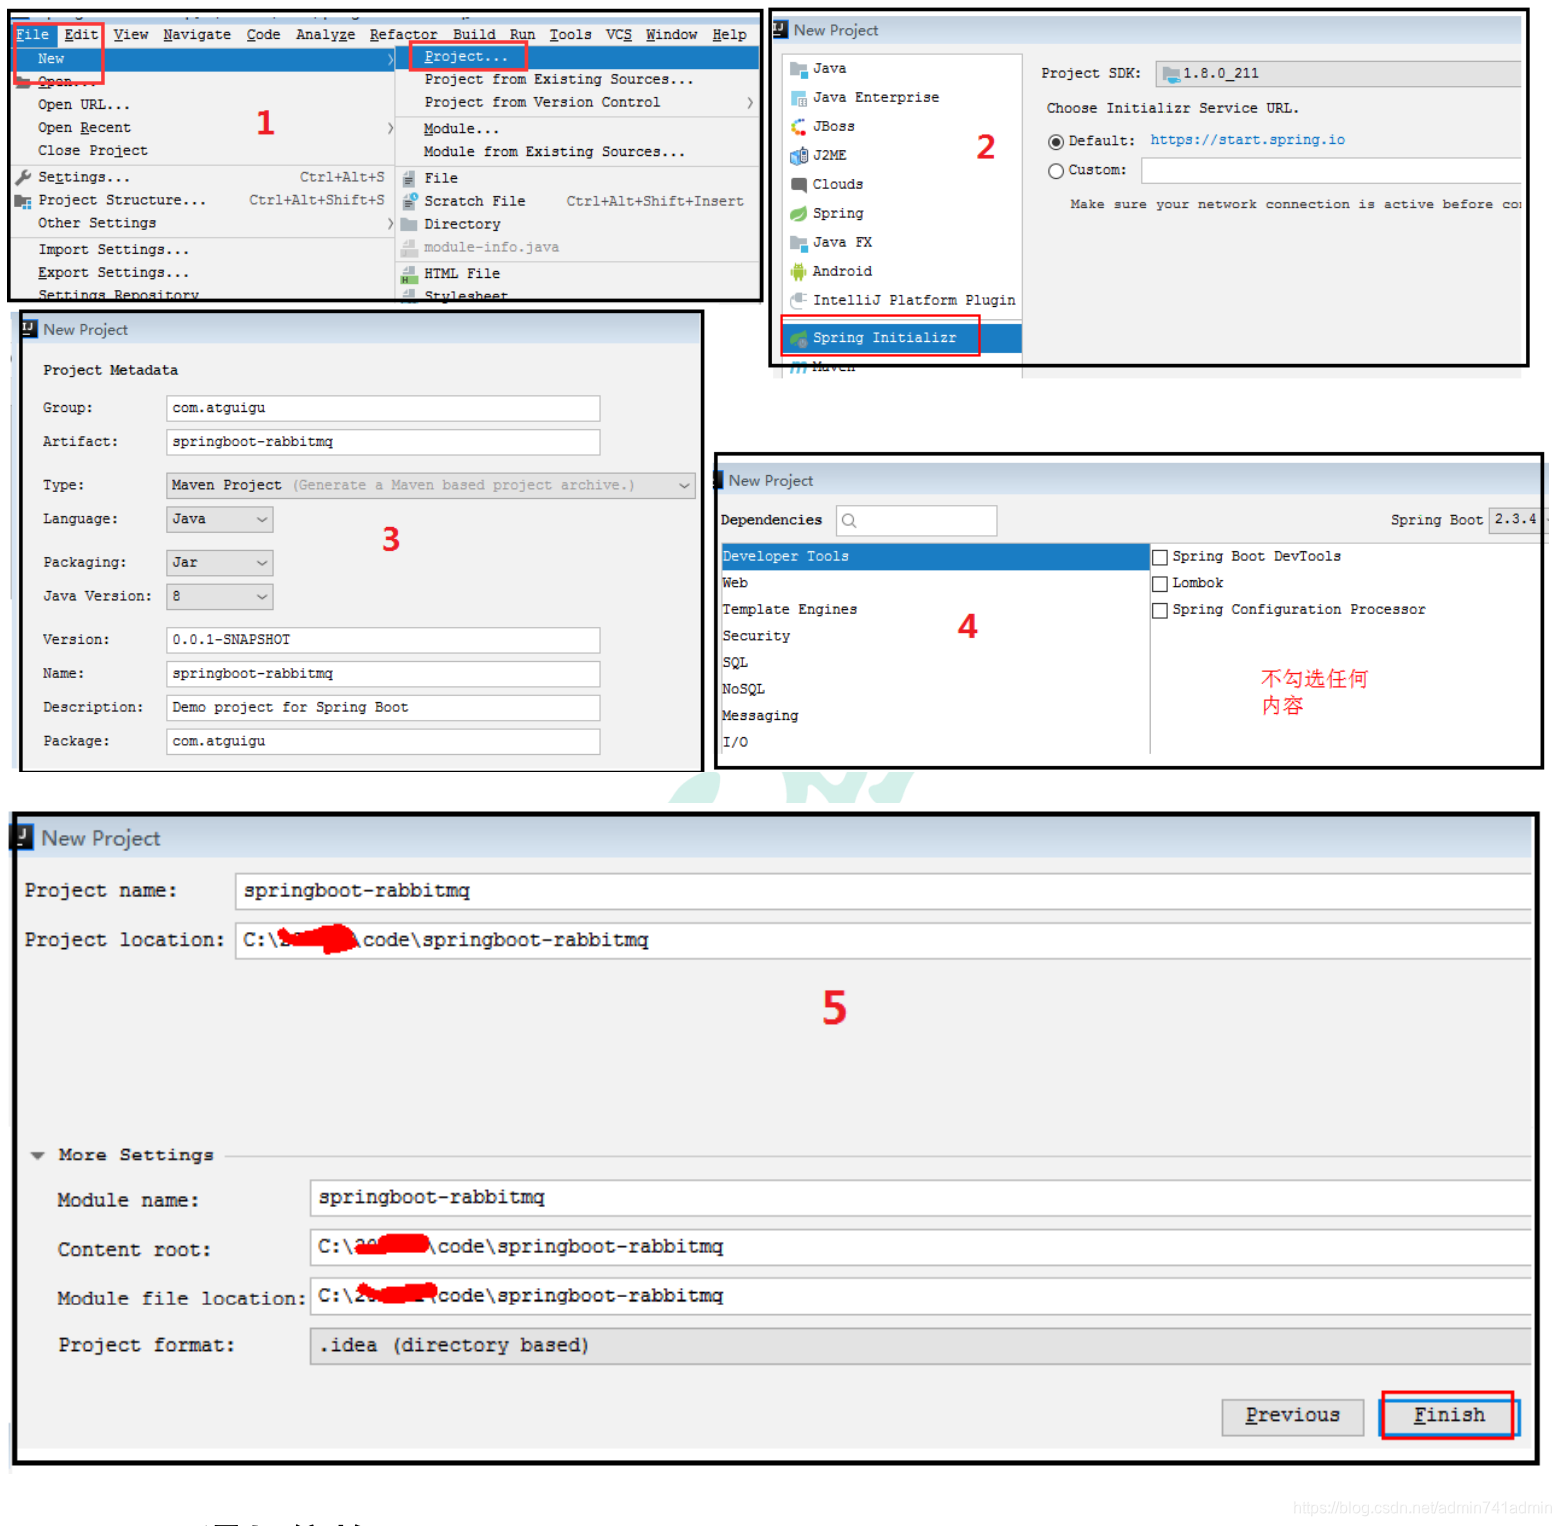Open the File menu

tap(32, 34)
